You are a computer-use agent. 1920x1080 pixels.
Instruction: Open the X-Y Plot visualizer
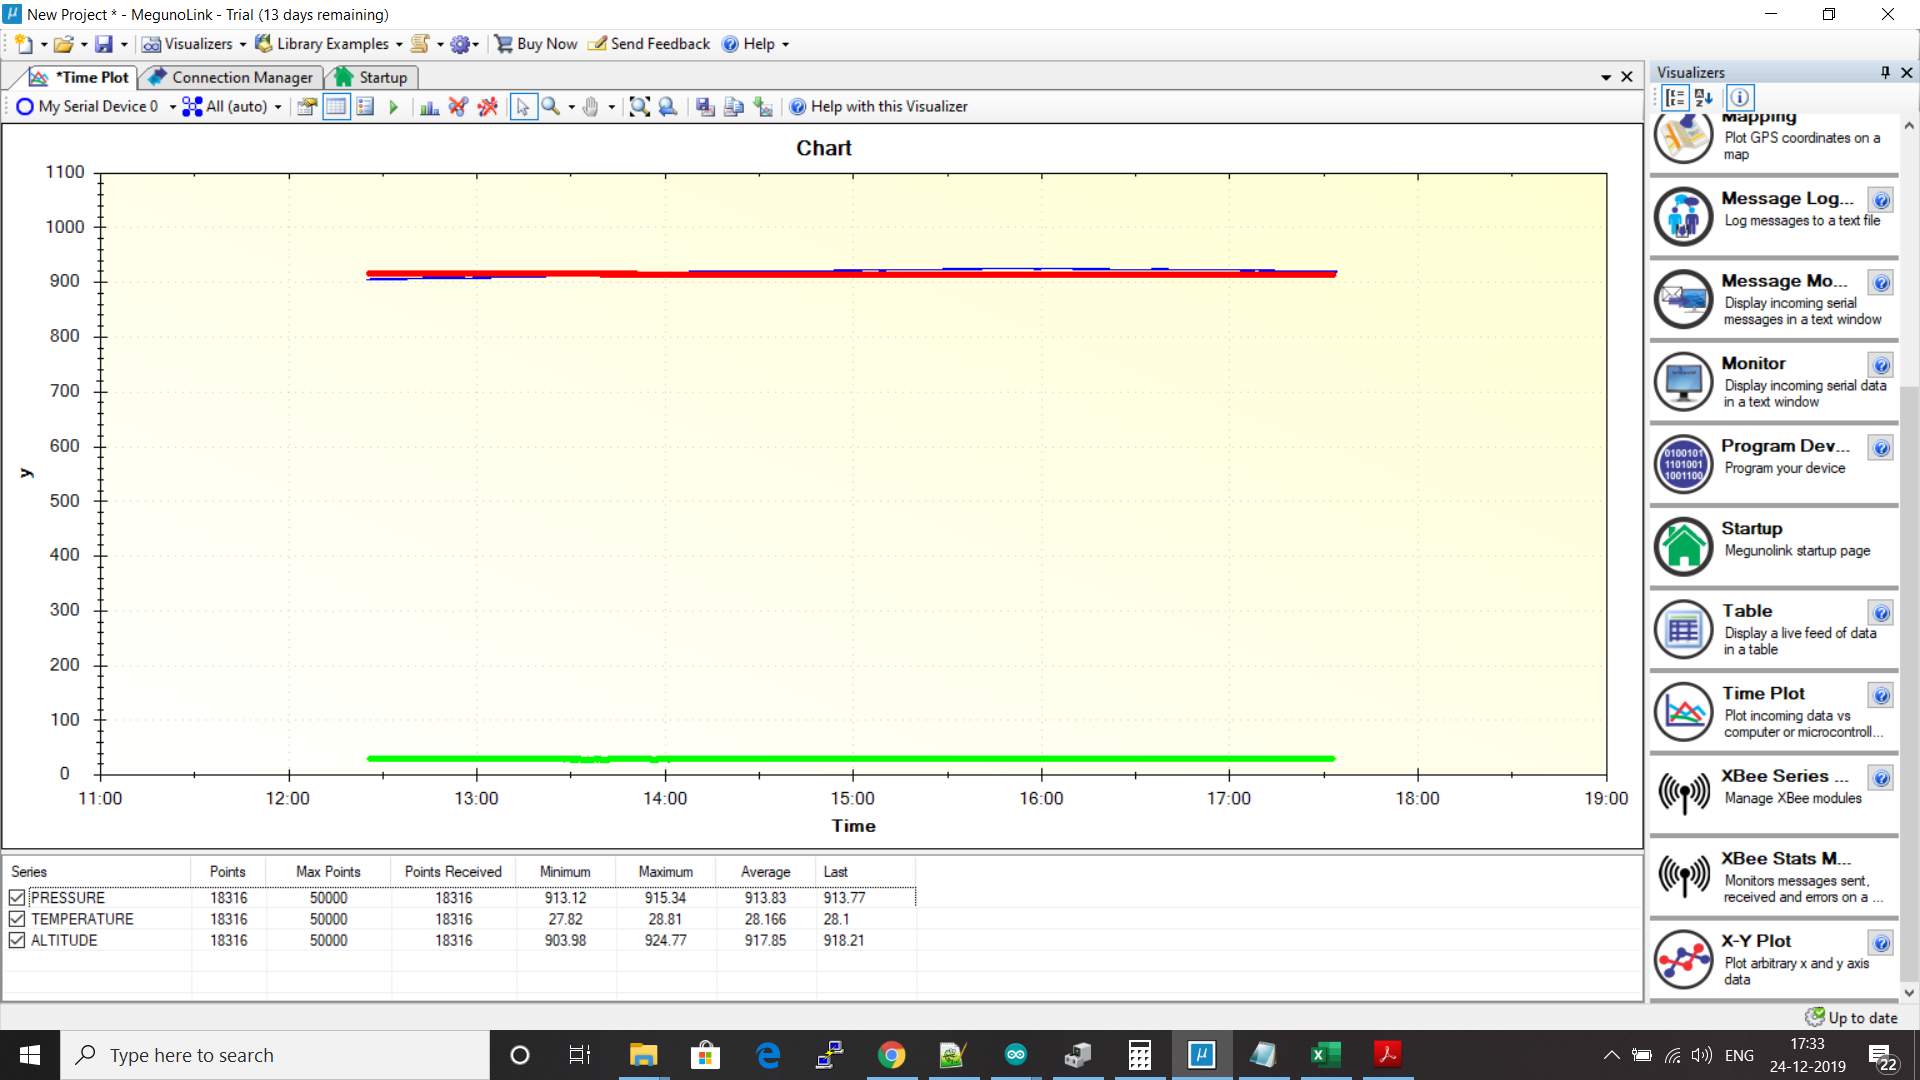pos(1683,959)
